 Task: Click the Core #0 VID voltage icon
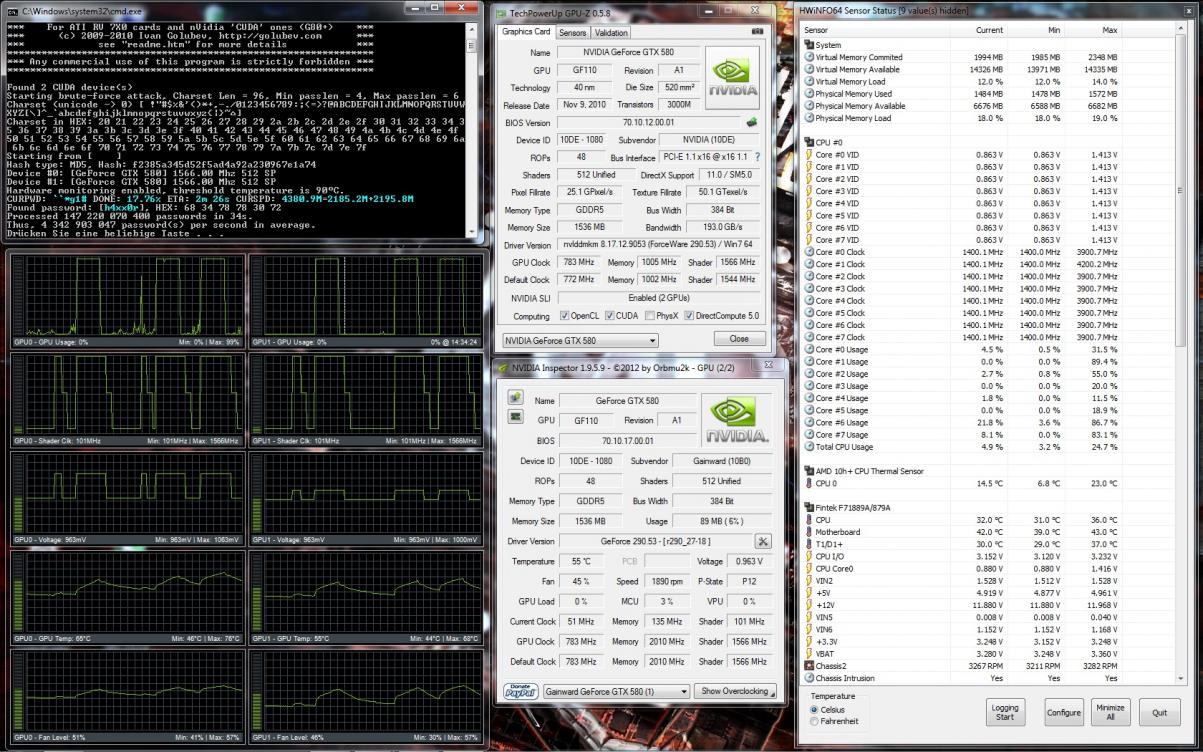(x=809, y=154)
